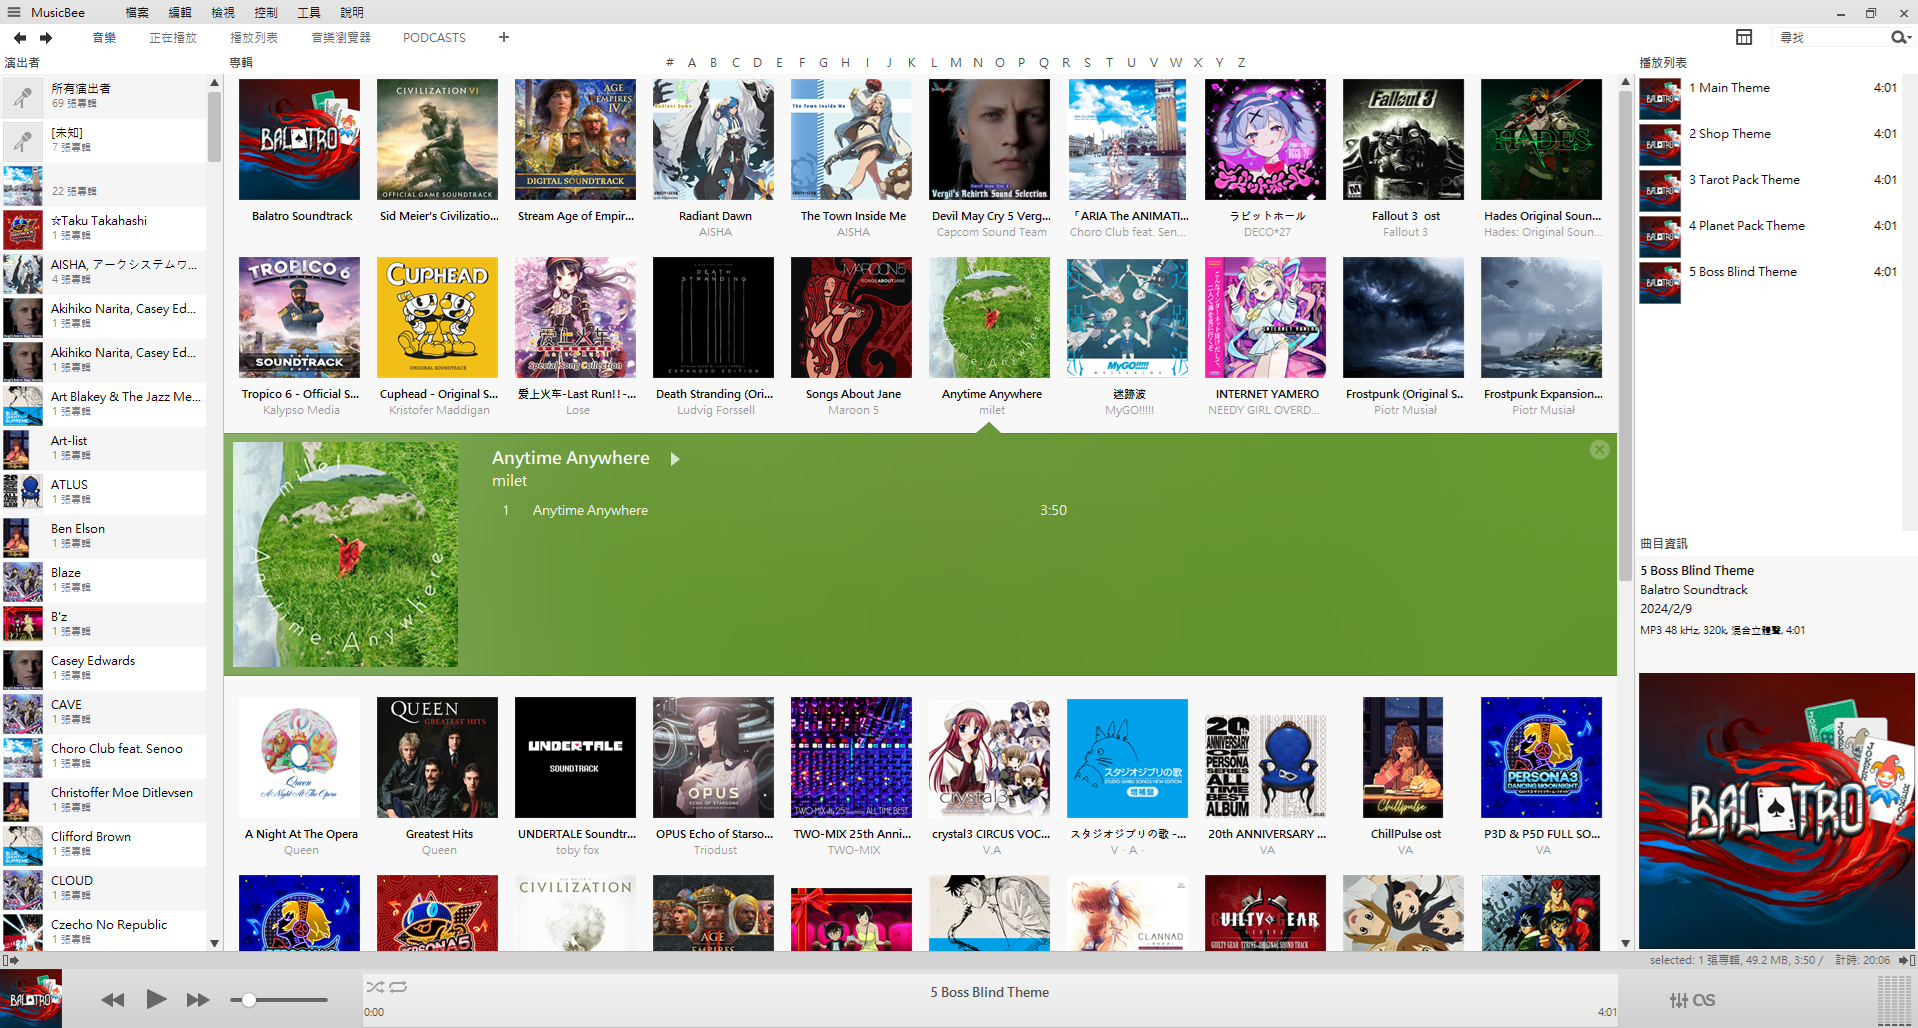The image size is (1918, 1028).
Task: Open the 控制 menu
Action: coord(266,12)
